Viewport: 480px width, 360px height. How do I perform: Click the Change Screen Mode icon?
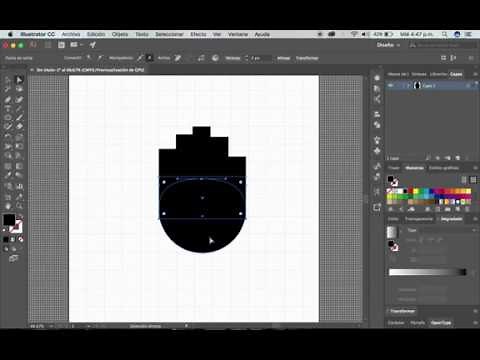click(x=13, y=258)
